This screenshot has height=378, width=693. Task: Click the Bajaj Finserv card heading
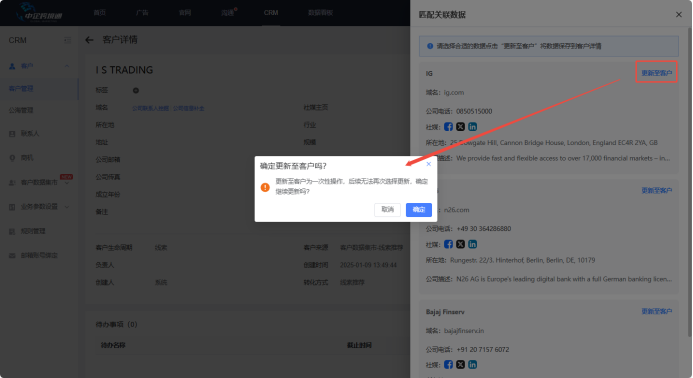pyautogui.click(x=445, y=312)
